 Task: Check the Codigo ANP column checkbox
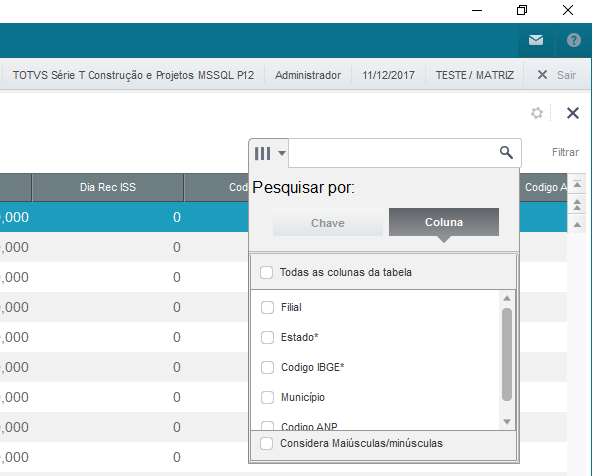[267, 426]
